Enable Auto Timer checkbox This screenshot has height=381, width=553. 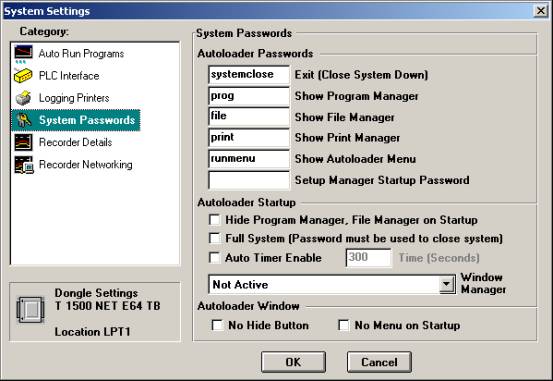[214, 258]
